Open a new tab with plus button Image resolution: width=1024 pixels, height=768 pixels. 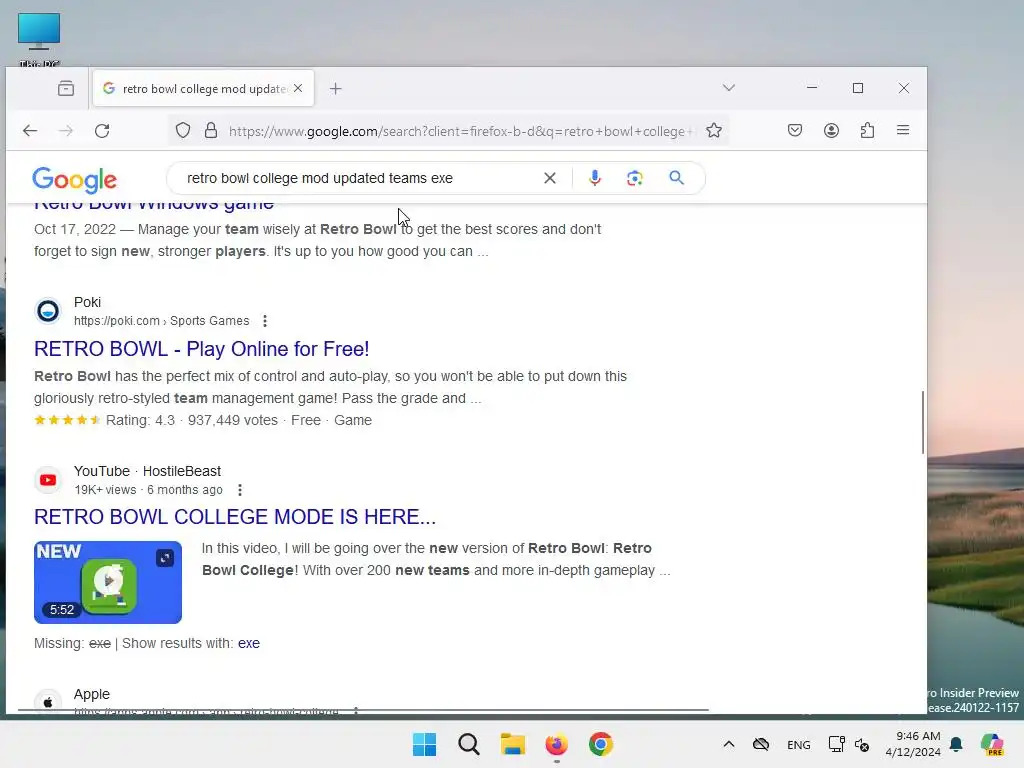pyautogui.click(x=336, y=88)
